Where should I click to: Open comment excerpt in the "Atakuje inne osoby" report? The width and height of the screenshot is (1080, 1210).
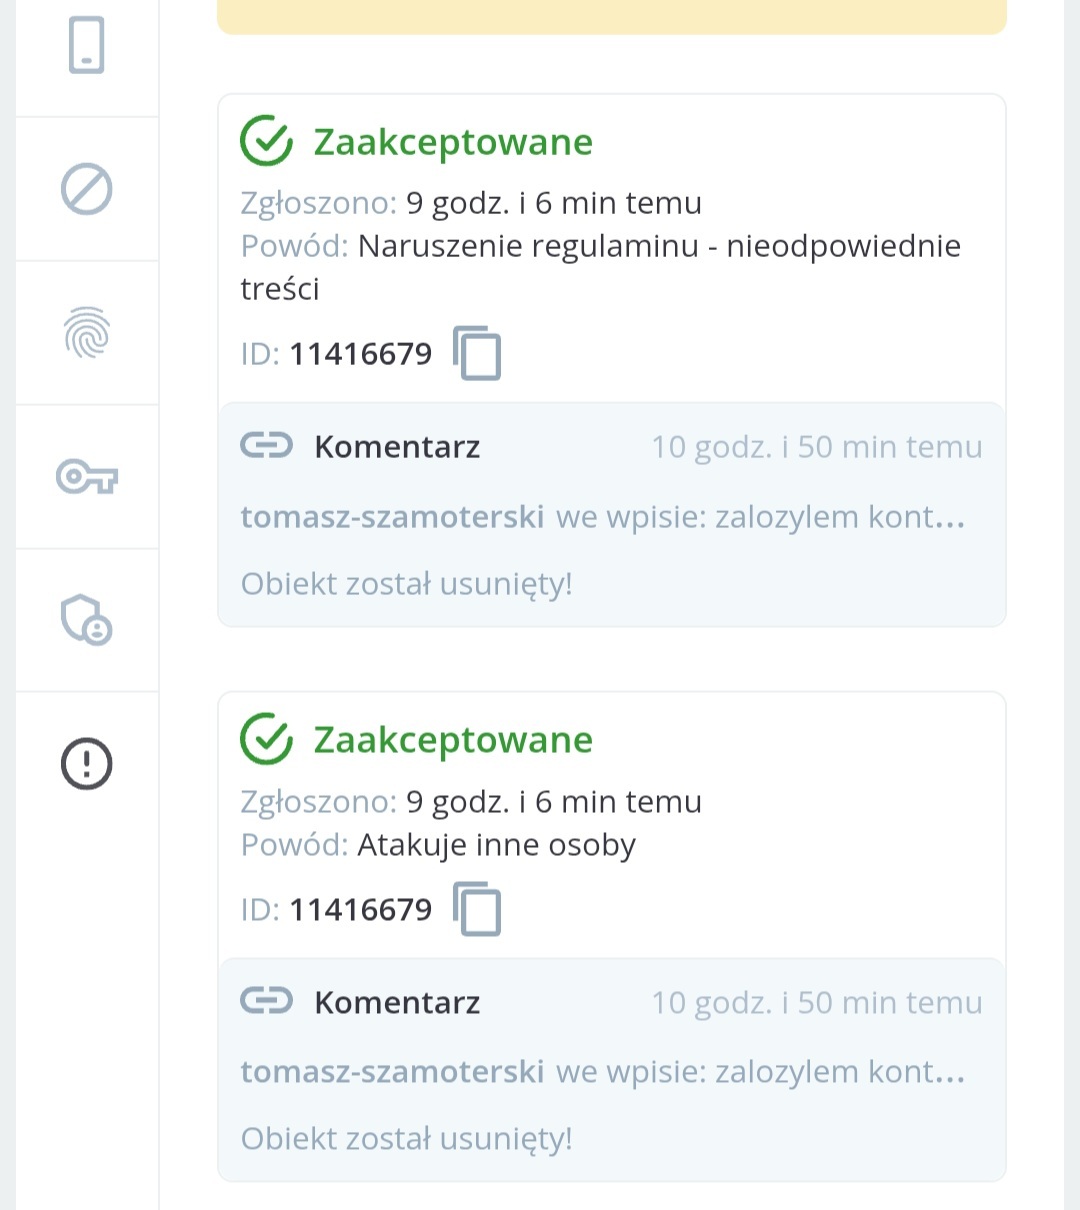(x=760, y=1072)
